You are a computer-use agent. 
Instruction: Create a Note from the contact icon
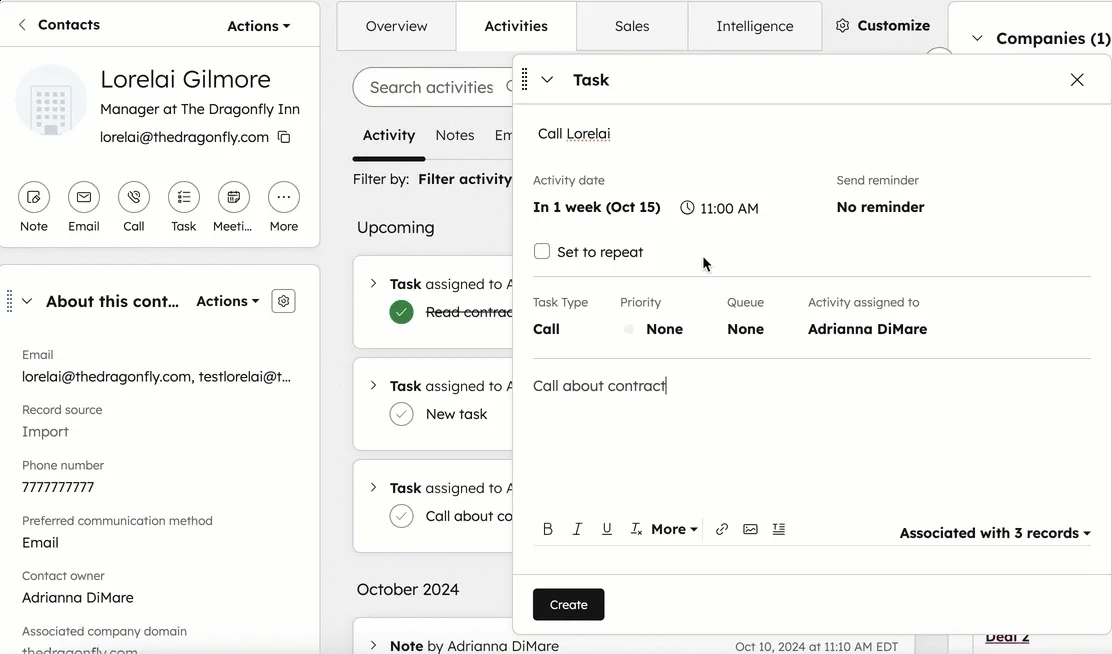tap(33, 197)
